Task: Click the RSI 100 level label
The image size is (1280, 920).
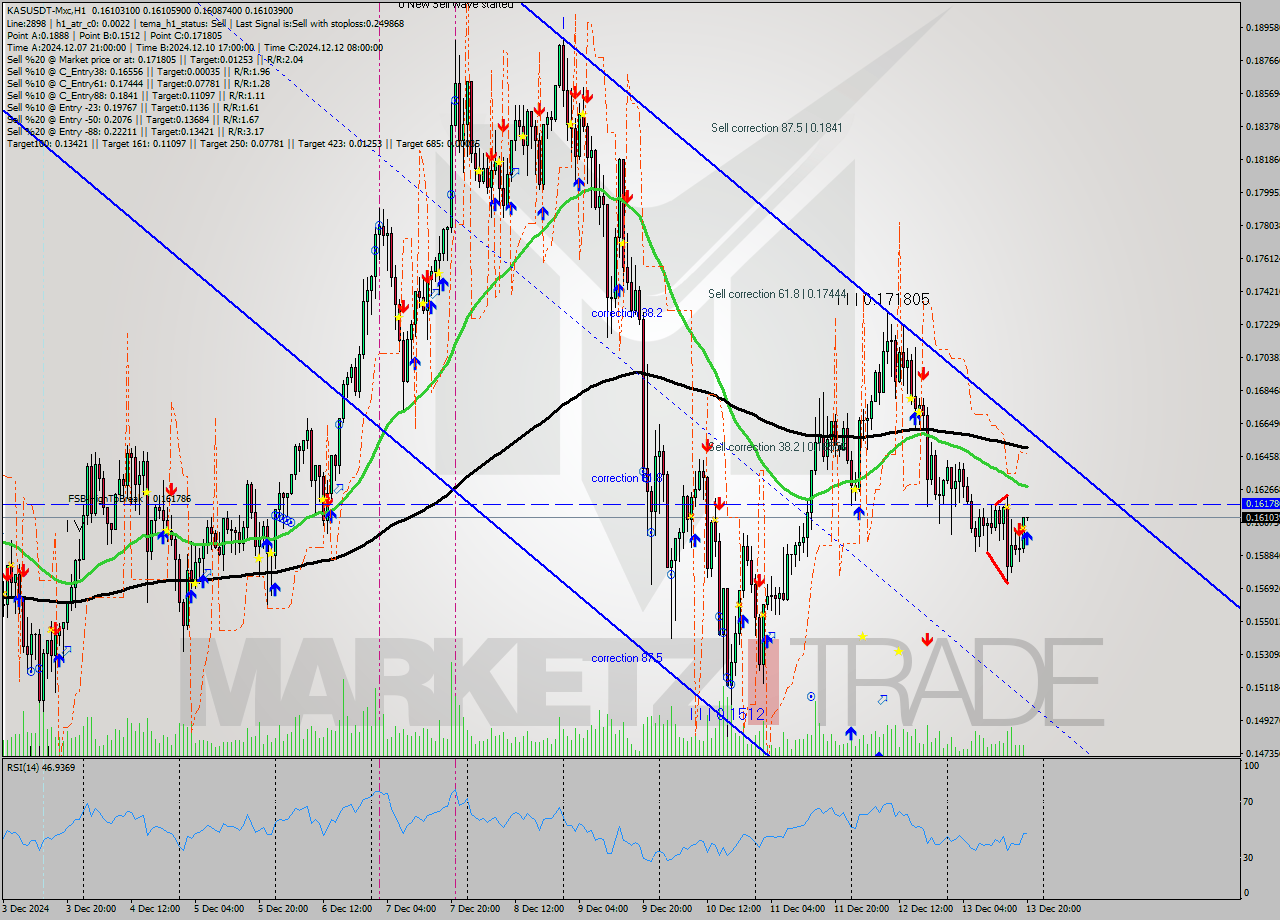Action: [1251, 765]
